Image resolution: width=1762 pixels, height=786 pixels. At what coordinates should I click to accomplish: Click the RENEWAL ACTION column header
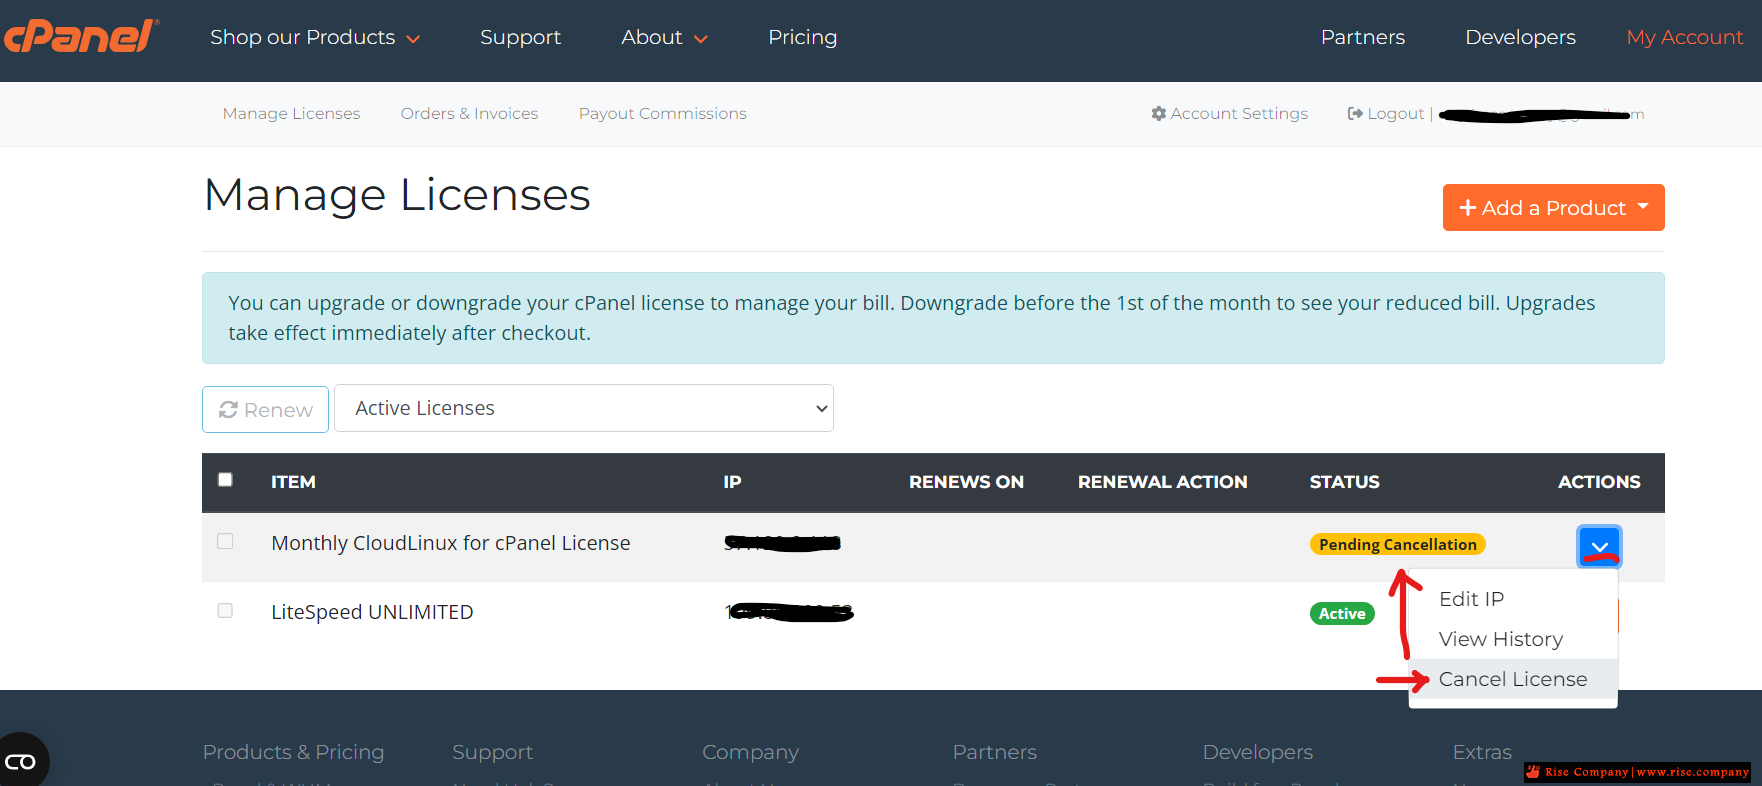tap(1162, 482)
